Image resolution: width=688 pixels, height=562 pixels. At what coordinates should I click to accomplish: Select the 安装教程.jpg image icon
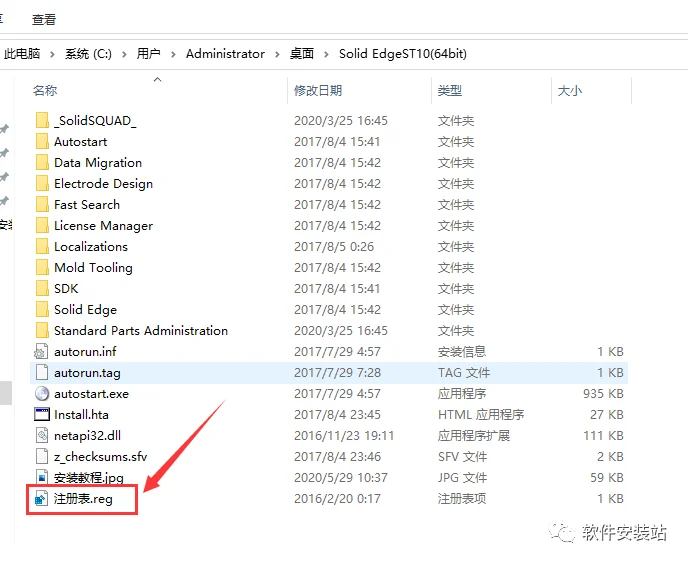pos(42,477)
